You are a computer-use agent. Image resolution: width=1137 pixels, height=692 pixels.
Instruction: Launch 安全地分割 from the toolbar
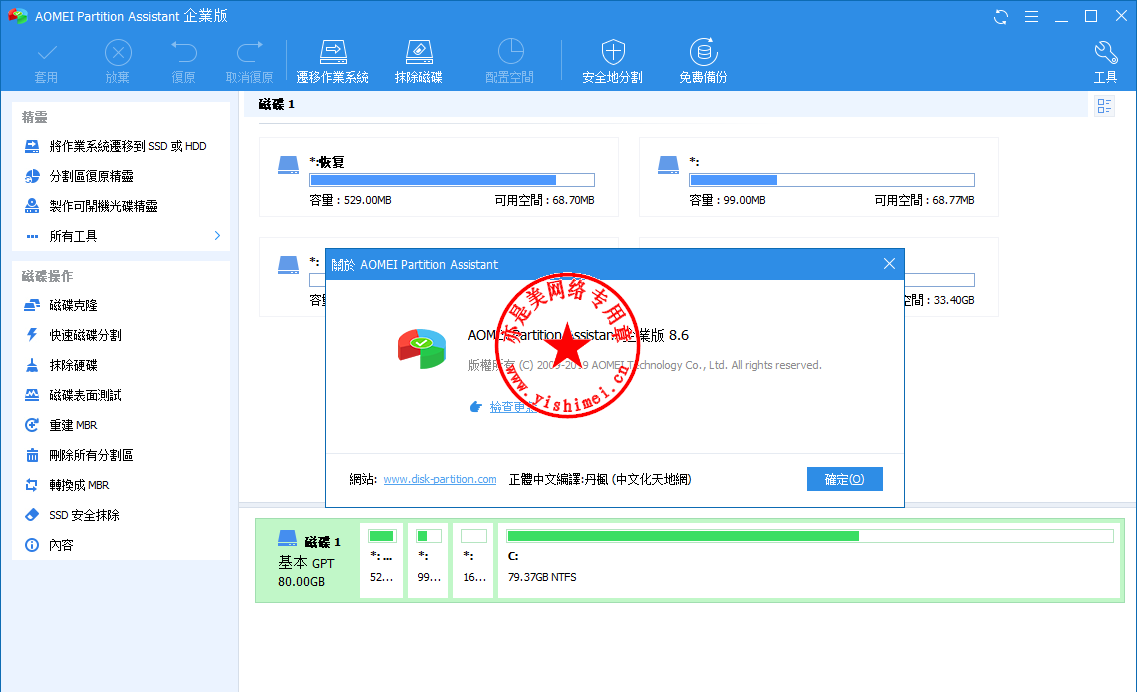[612, 60]
